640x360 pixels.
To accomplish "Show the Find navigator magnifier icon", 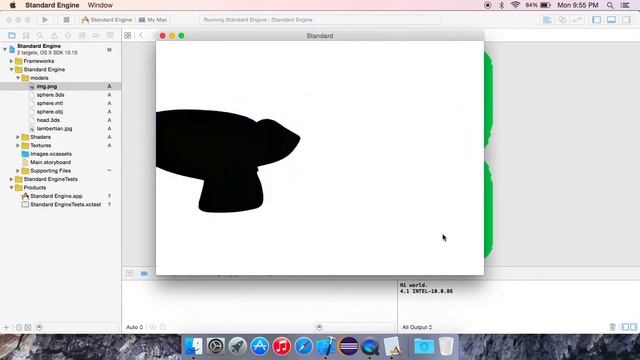I will coord(40,36).
